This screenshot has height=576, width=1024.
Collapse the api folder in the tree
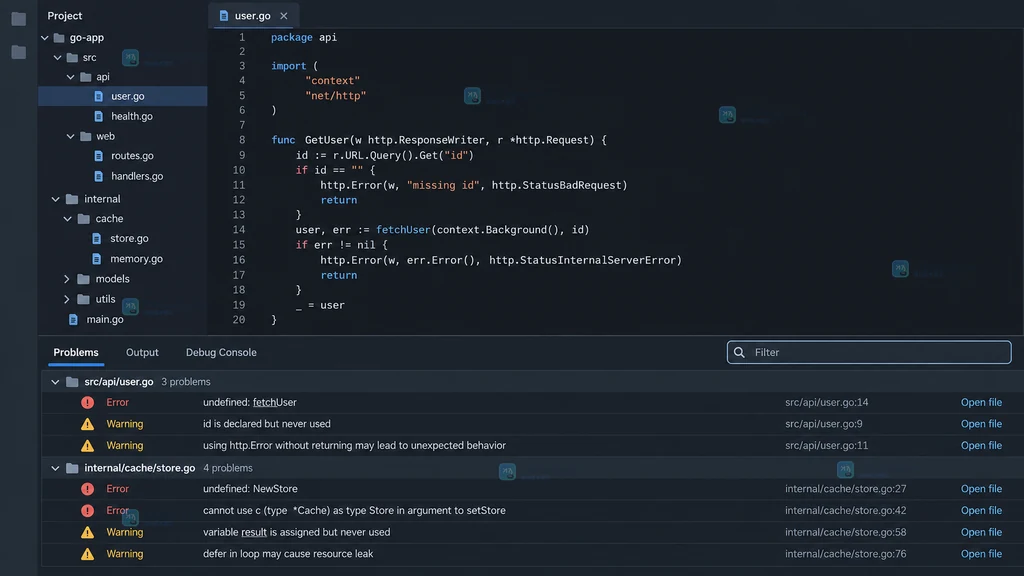(71, 77)
